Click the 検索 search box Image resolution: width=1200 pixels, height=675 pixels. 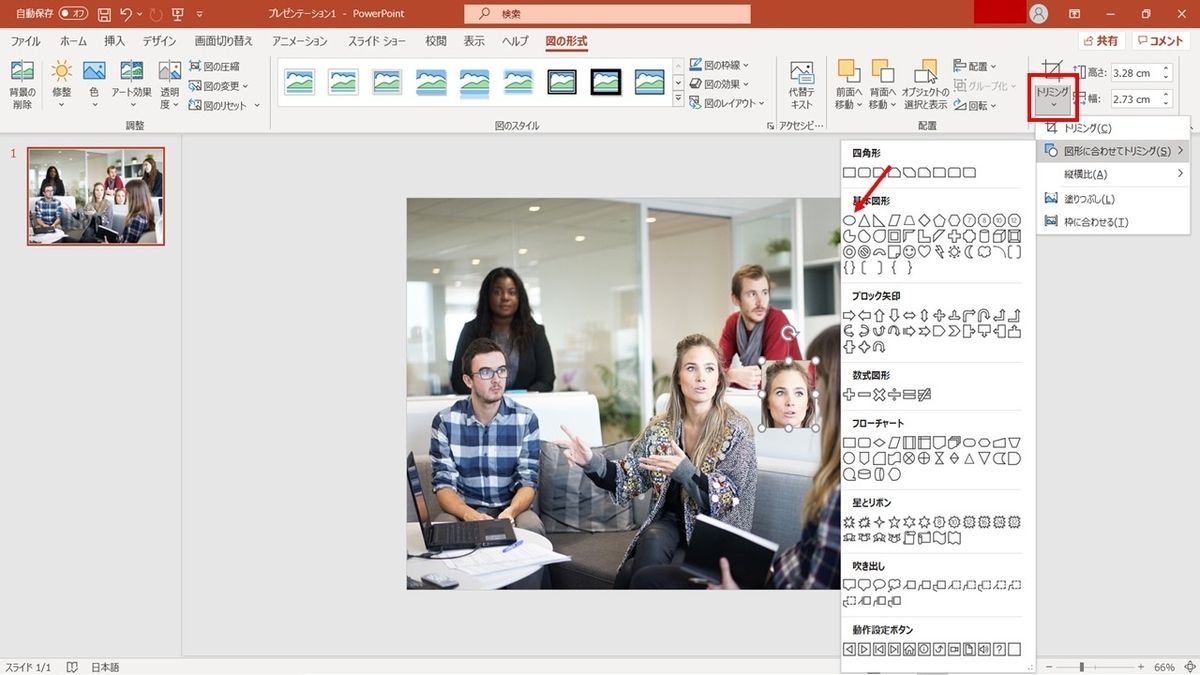click(x=607, y=14)
